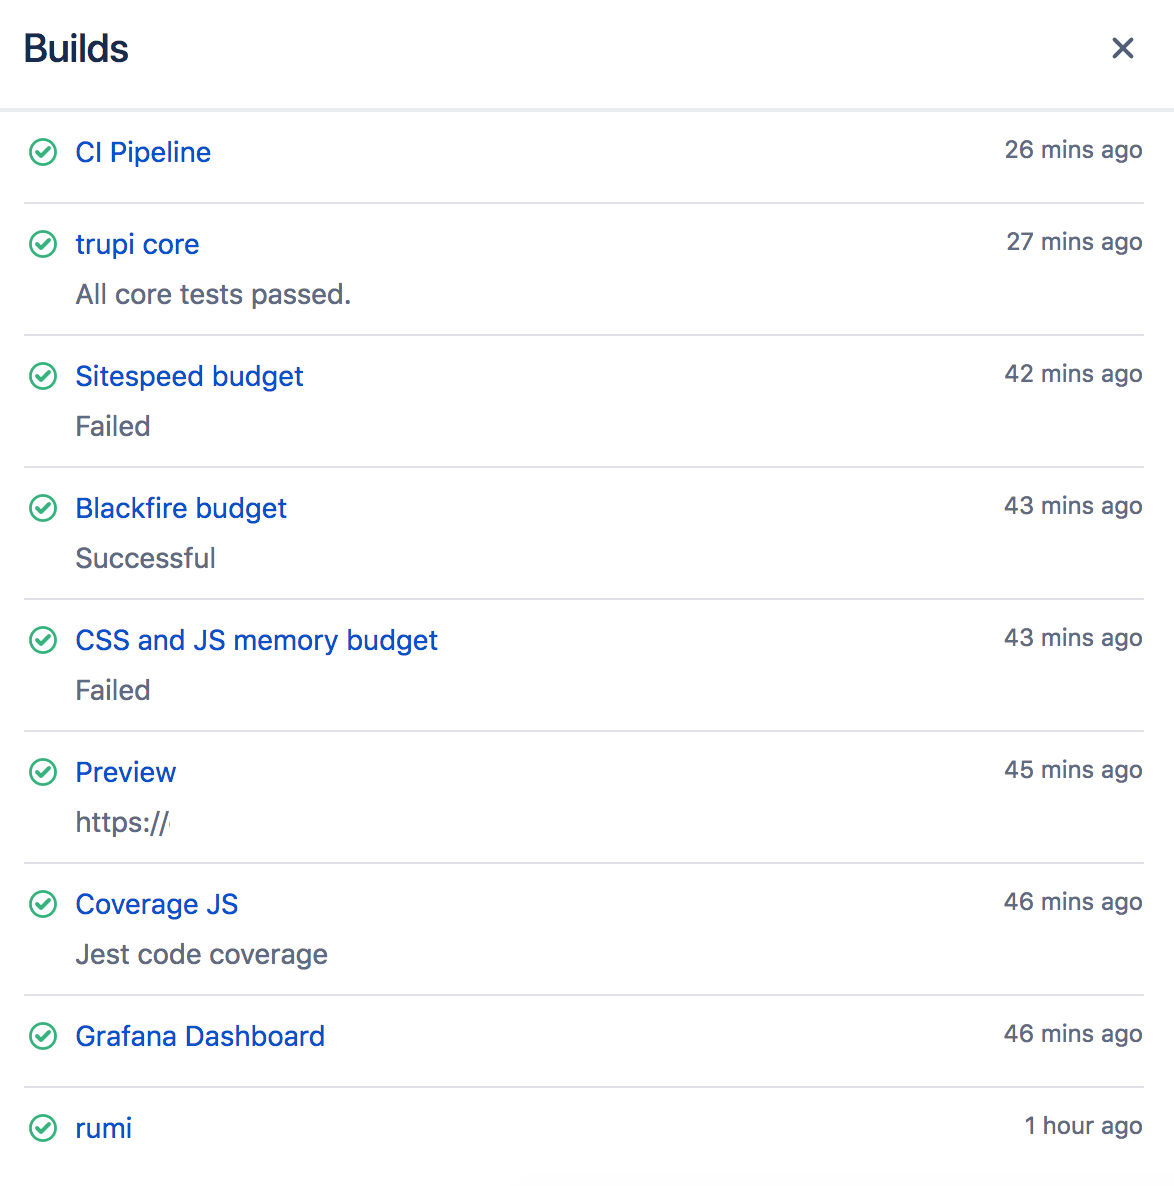Open the CI Pipeline build
Image resolution: width=1174 pixels, height=1186 pixels.
point(143,153)
